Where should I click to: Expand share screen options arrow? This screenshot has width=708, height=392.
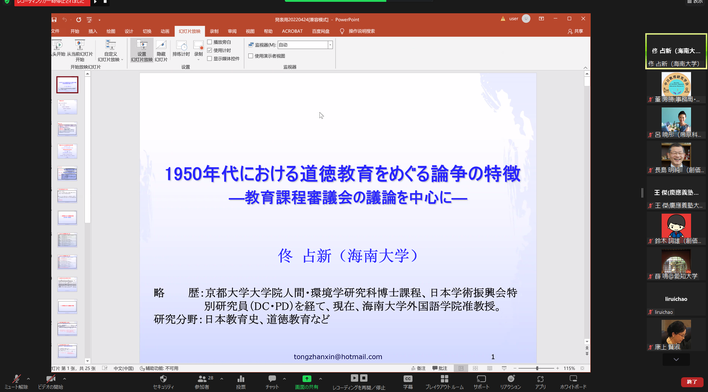pyautogui.click(x=321, y=379)
